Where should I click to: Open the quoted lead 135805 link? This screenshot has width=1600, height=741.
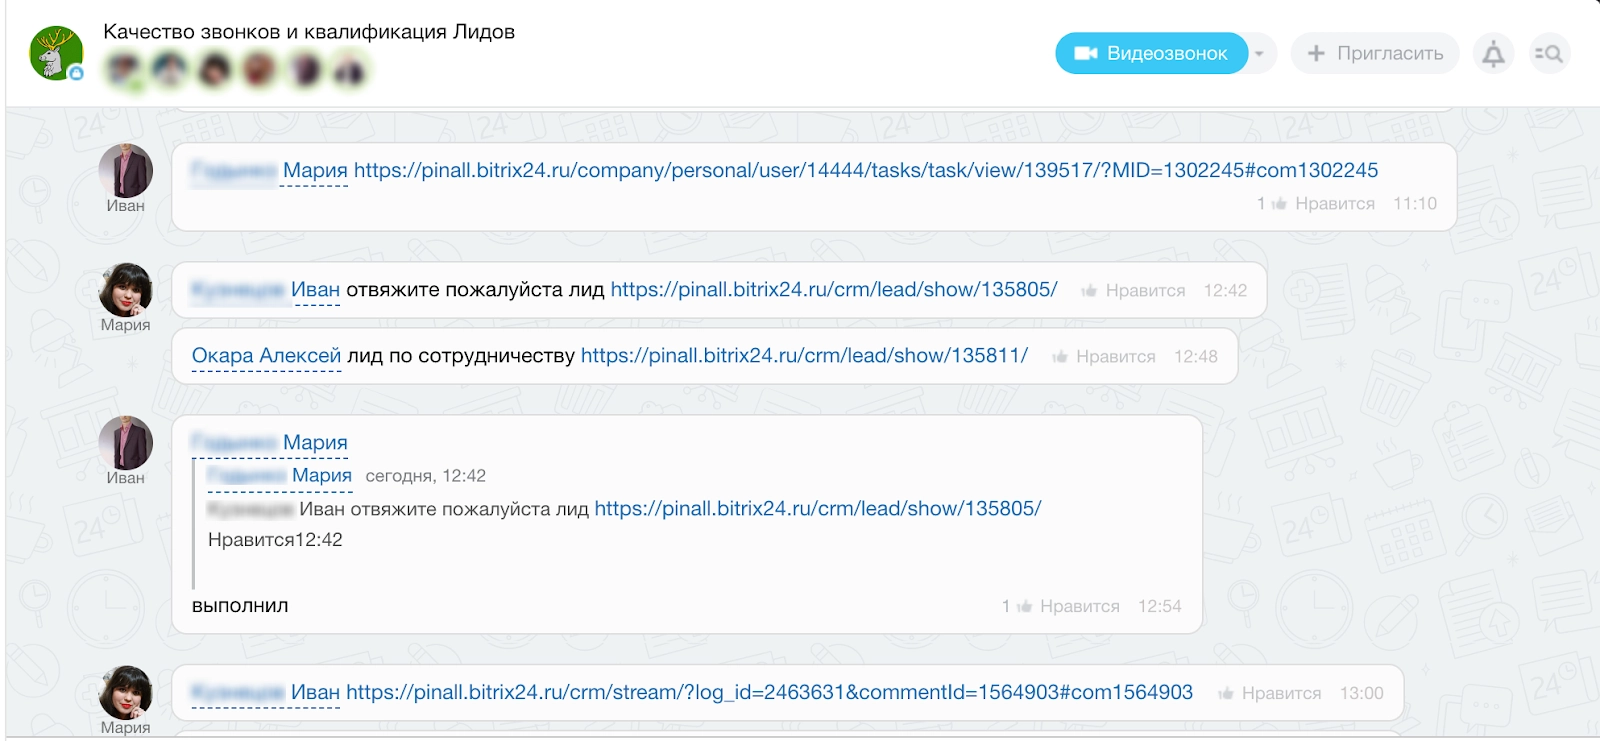(x=818, y=509)
